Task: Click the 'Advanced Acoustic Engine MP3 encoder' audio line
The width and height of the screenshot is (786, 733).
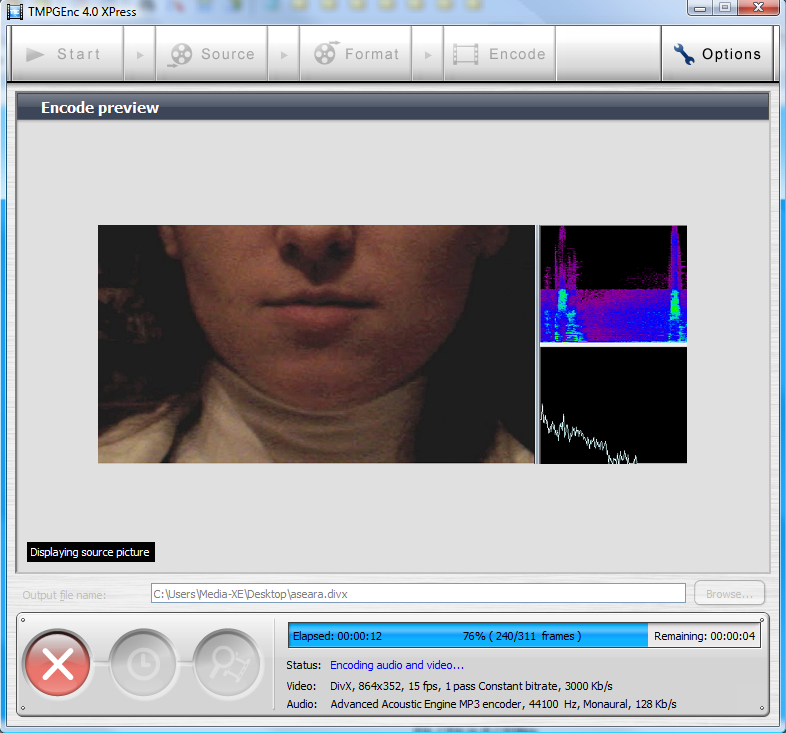Action: click(x=503, y=704)
